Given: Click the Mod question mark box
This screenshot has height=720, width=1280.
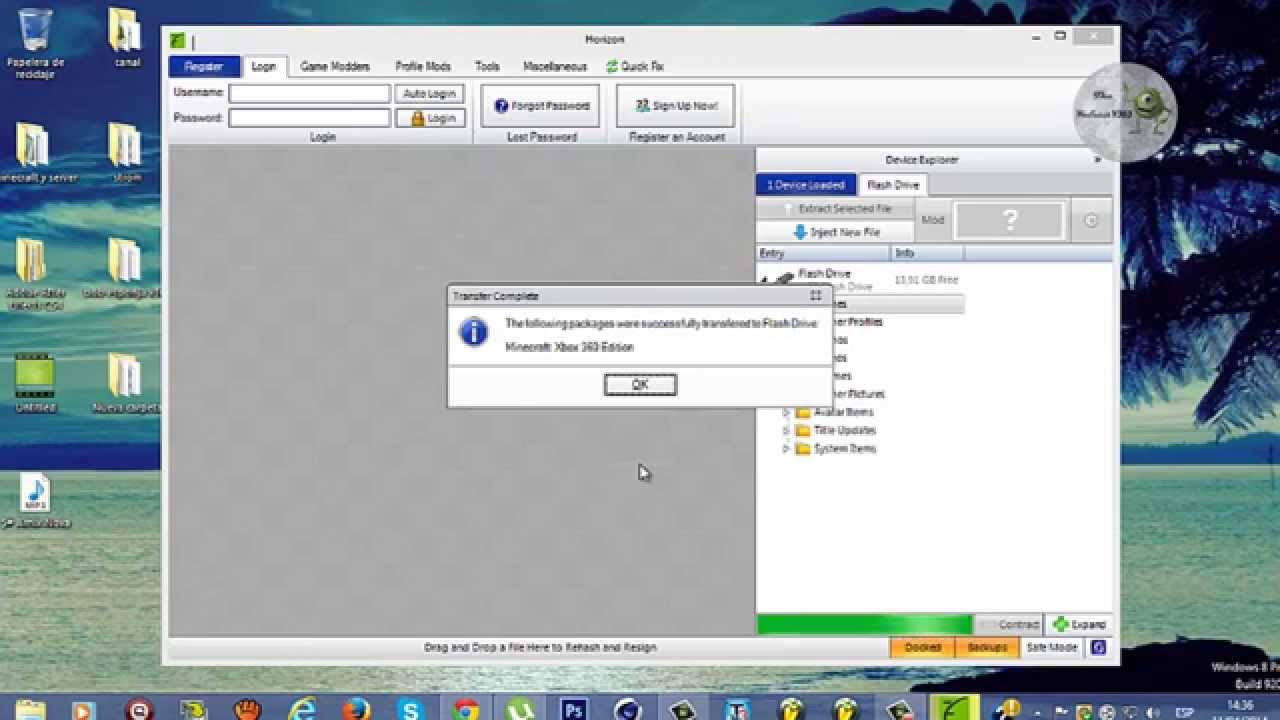Looking at the screenshot, I should pos(1009,221).
